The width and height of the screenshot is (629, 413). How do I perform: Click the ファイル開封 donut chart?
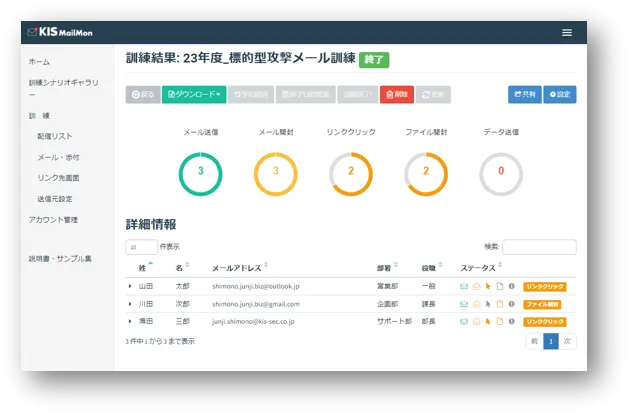click(x=426, y=174)
